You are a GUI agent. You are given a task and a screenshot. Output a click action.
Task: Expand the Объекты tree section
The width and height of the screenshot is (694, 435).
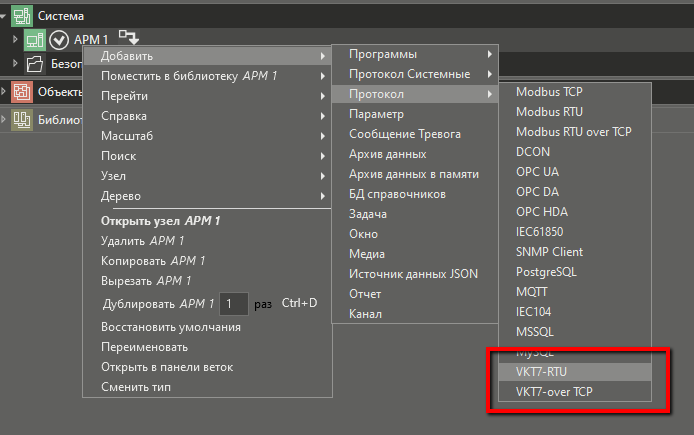(x=5, y=93)
